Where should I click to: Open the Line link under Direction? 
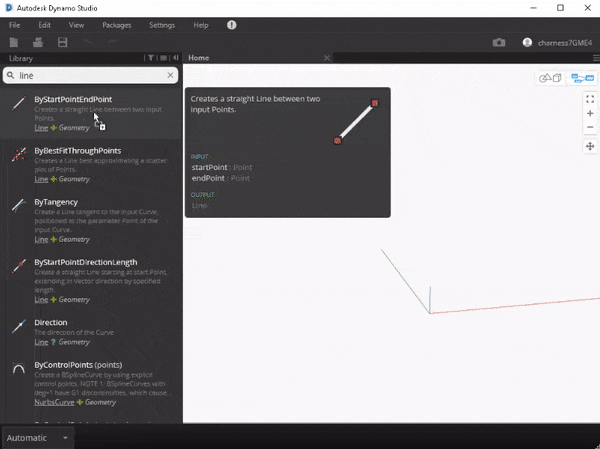click(x=41, y=342)
